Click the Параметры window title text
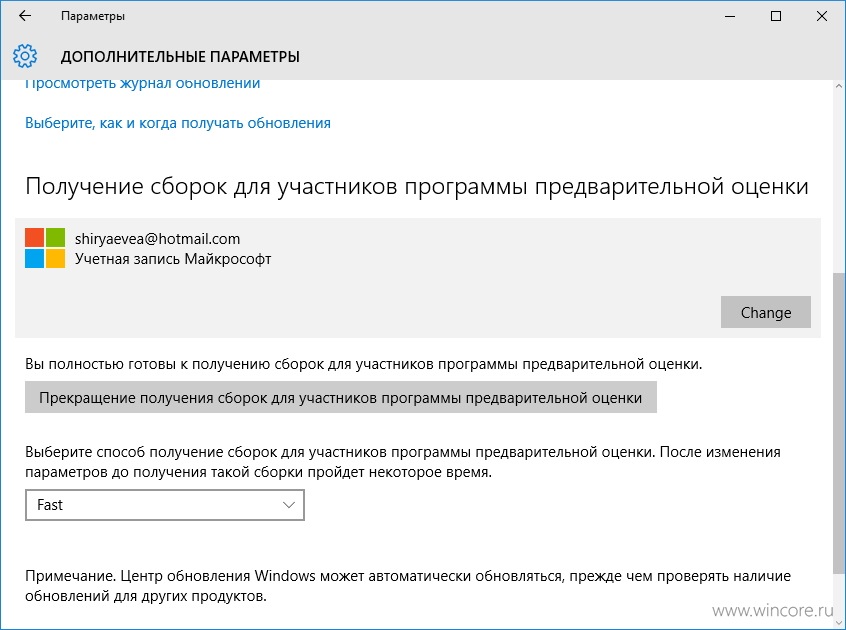This screenshot has width=846, height=630. tap(93, 16)
